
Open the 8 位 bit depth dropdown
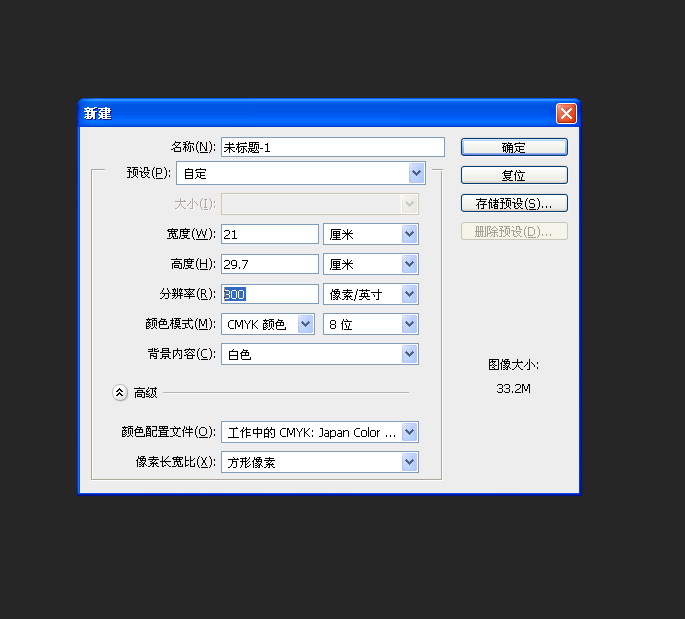click(370, 324)
